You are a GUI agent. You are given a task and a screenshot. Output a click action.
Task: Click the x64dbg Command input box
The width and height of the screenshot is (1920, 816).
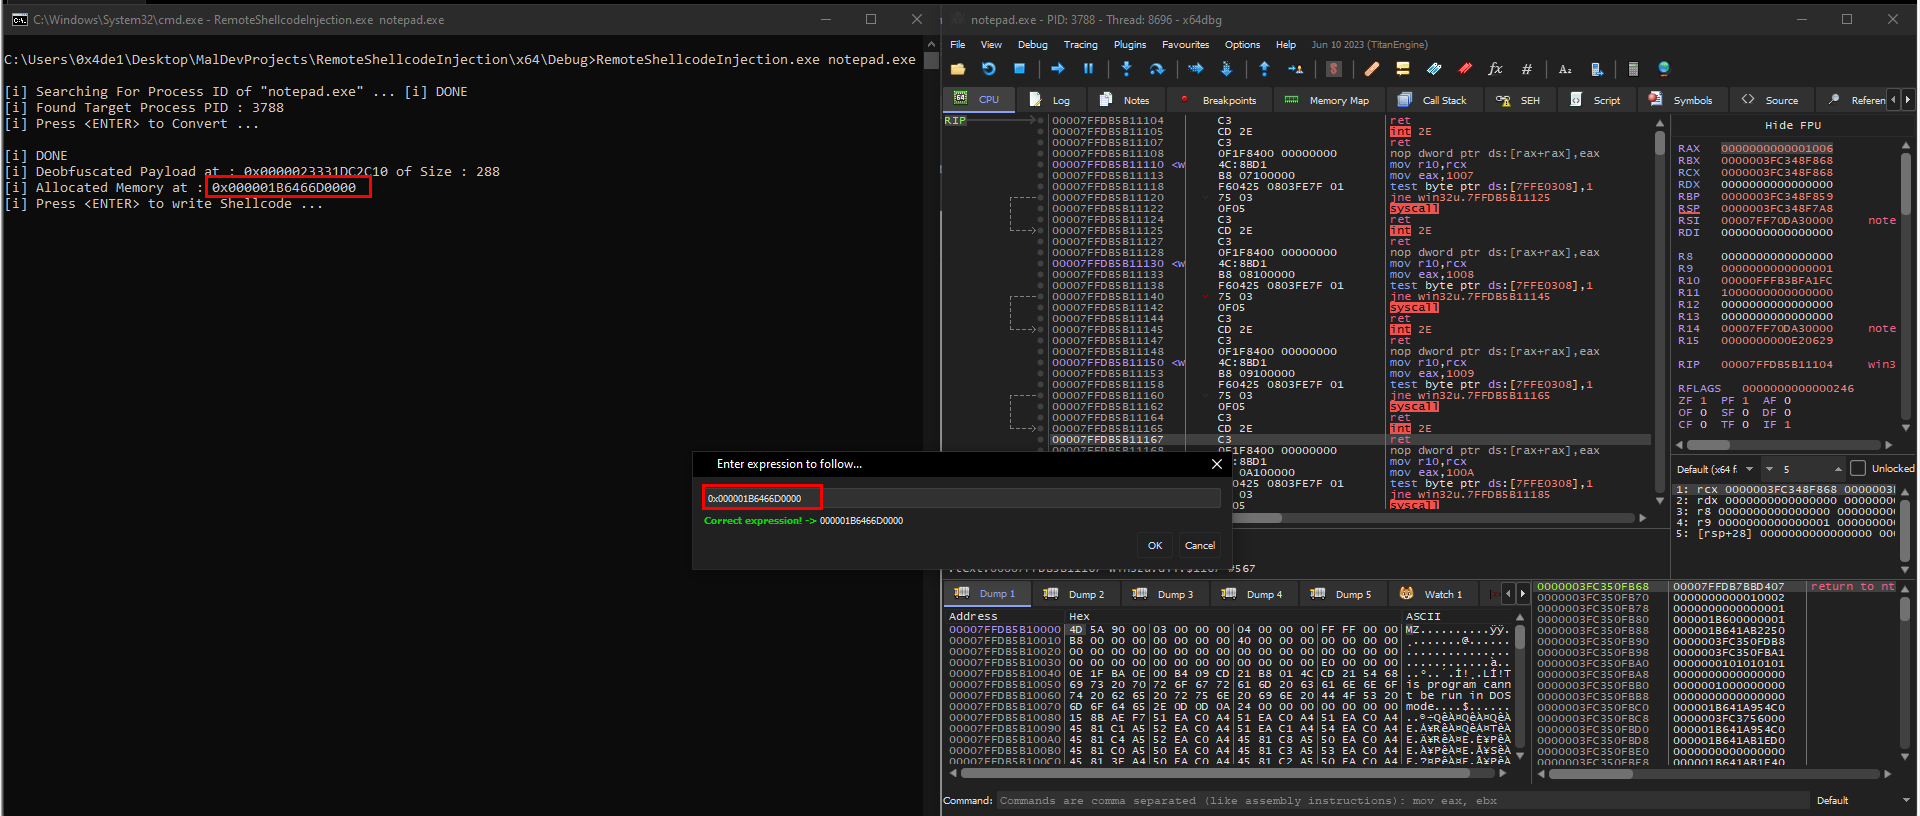pos(1402,800)
